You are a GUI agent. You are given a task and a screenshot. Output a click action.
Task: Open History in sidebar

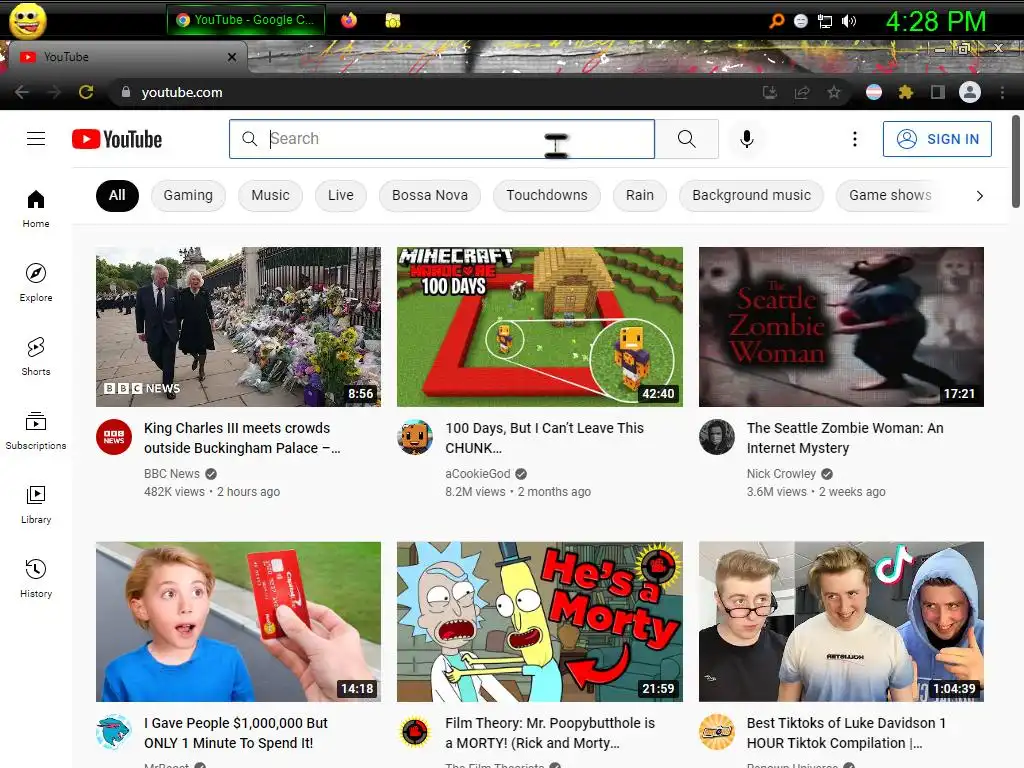(x=36, y=579)
